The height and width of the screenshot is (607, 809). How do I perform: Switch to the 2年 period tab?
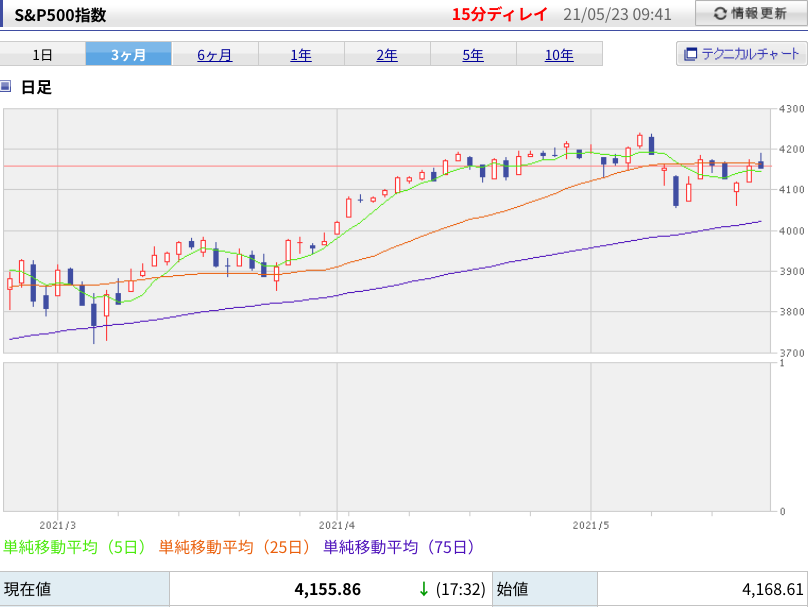tap(387, 54)
